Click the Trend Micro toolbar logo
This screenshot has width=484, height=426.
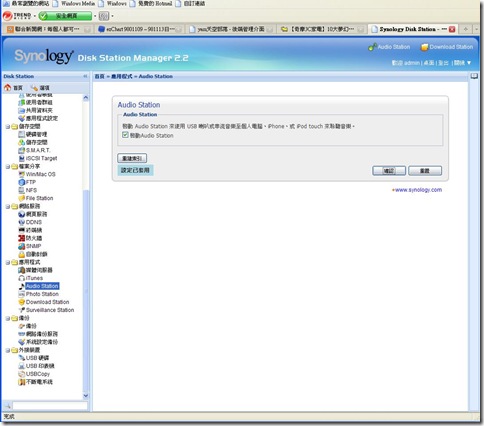click(x=17, y=16)
